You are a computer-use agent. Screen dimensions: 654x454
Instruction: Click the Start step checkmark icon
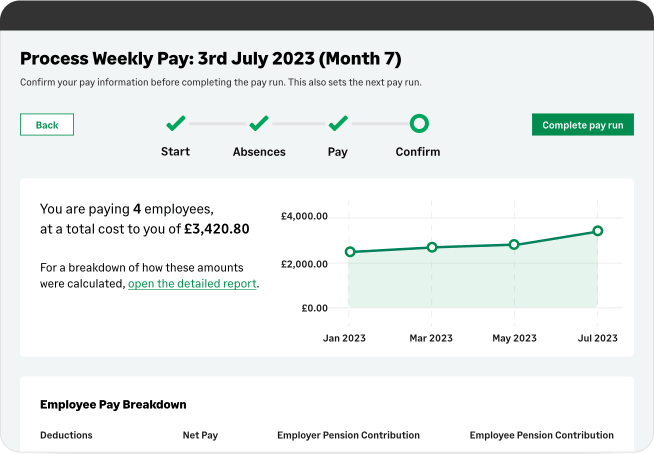(176, 124)
